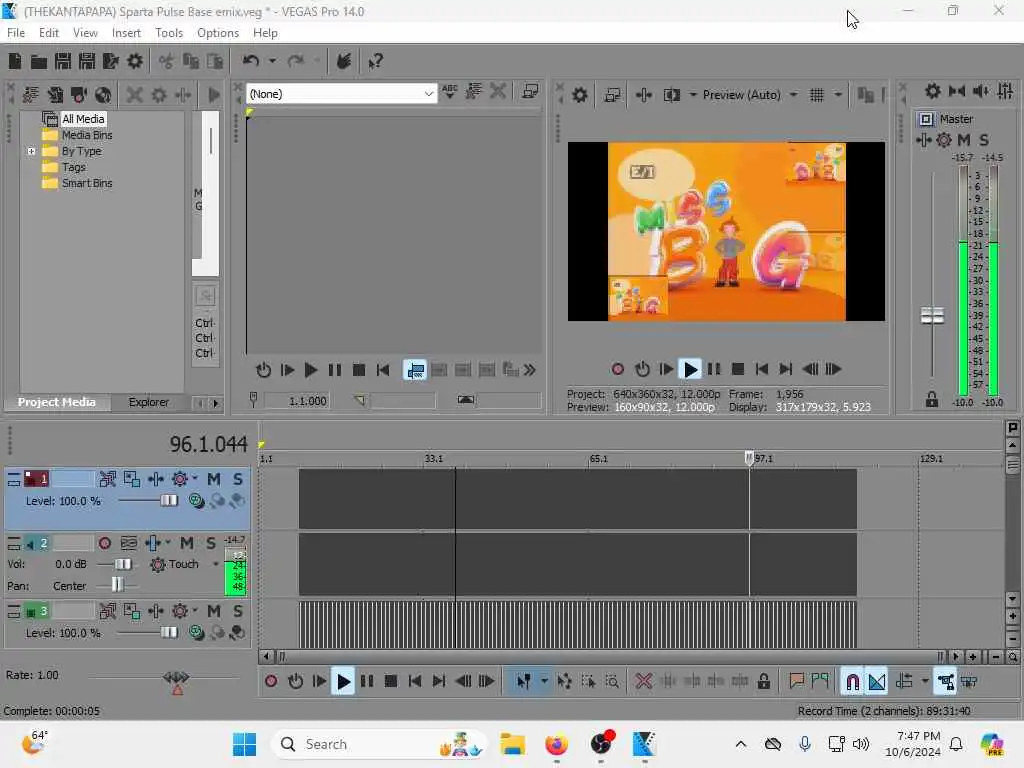This screenshot has width=1024, height=768.
Task: Adjust track 1 Level slider
Action: (168, 501)
